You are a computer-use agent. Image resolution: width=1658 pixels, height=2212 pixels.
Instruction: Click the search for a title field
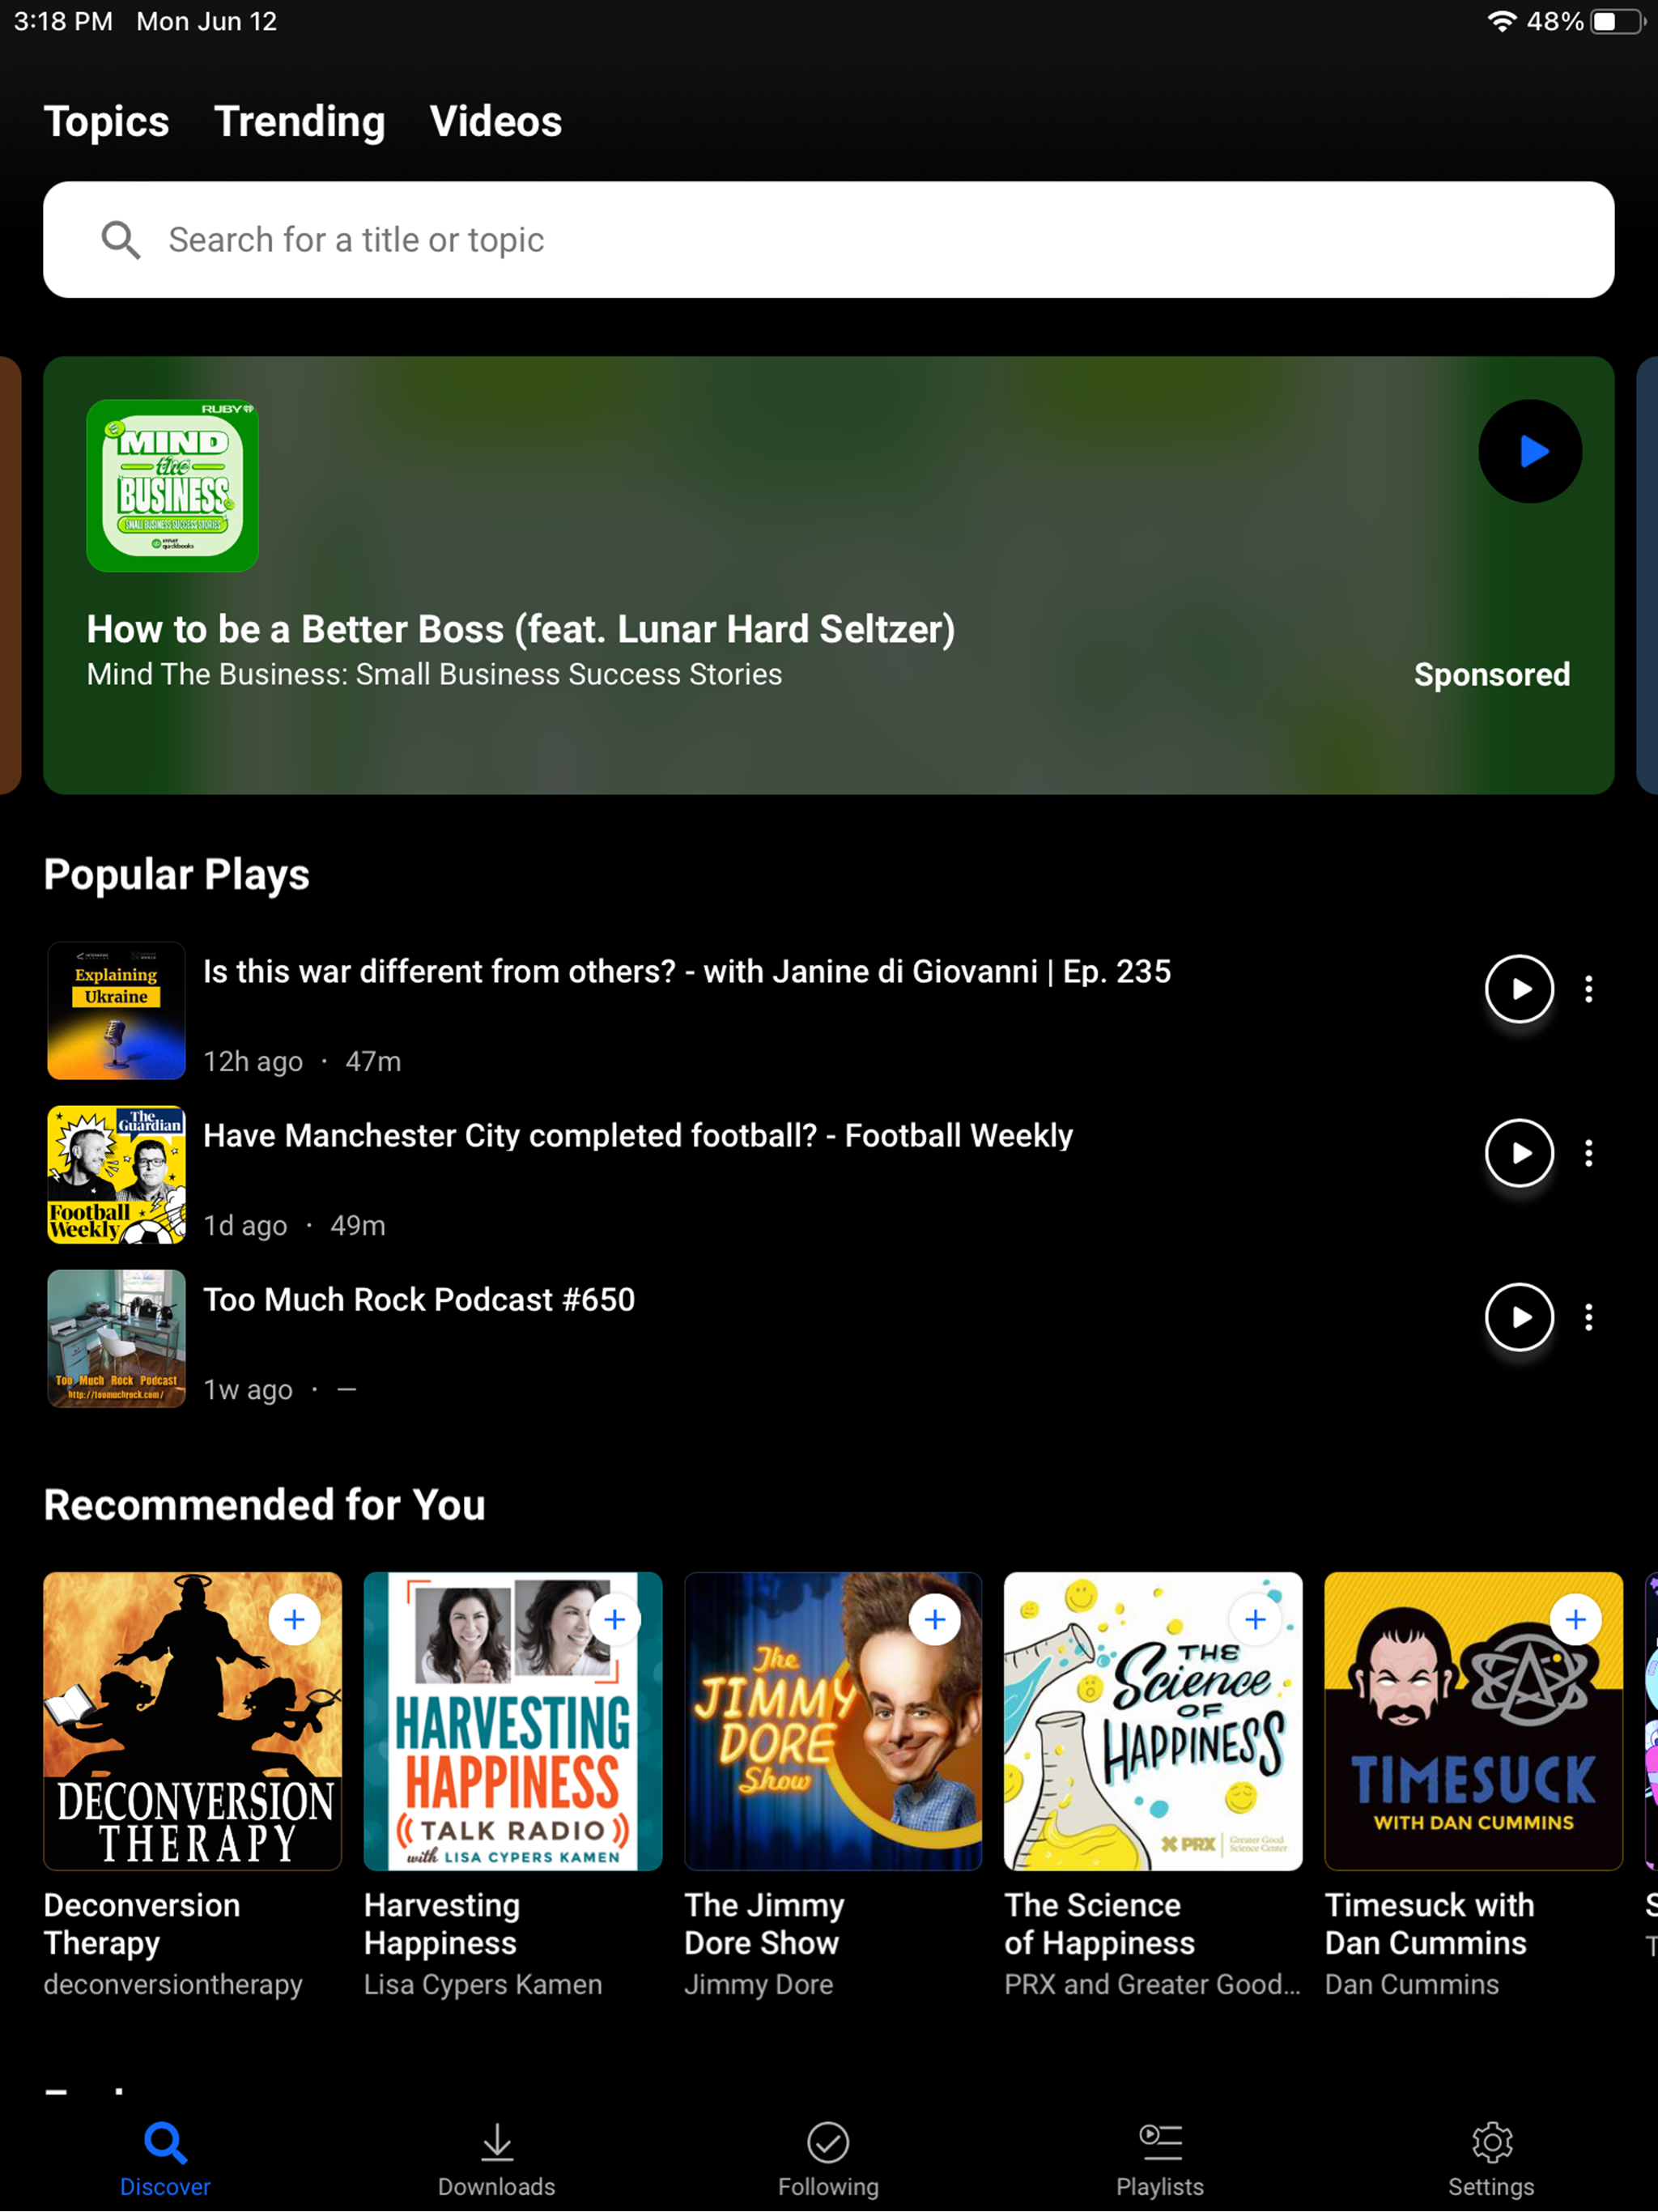tap(828, 240)
